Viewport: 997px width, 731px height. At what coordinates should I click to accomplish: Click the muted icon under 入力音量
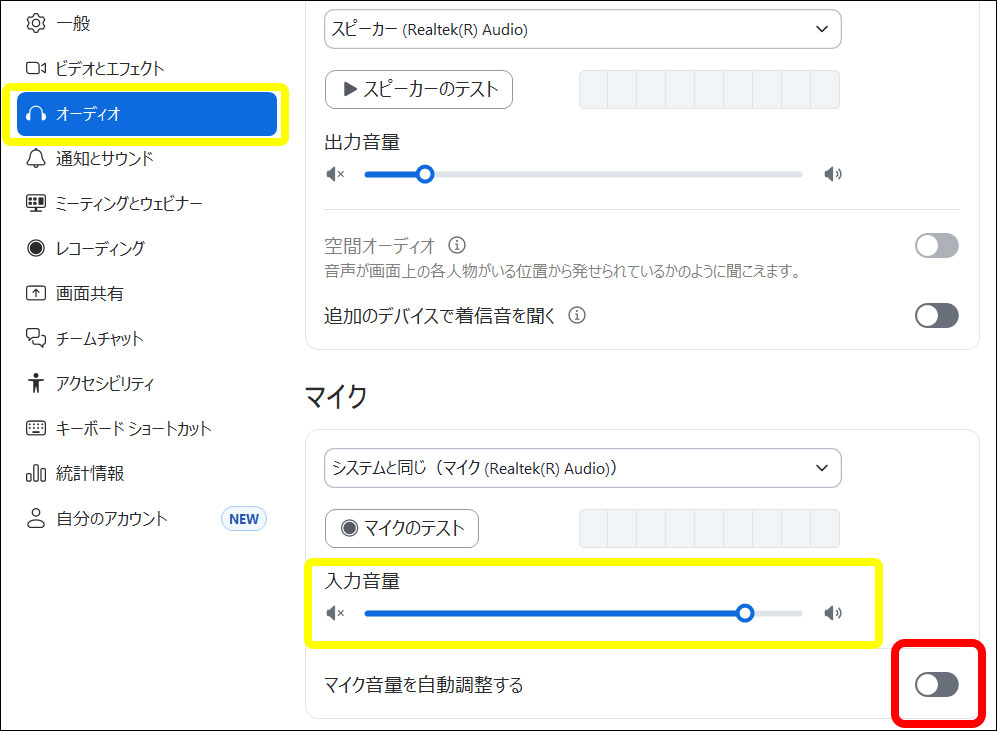point(335,613)
